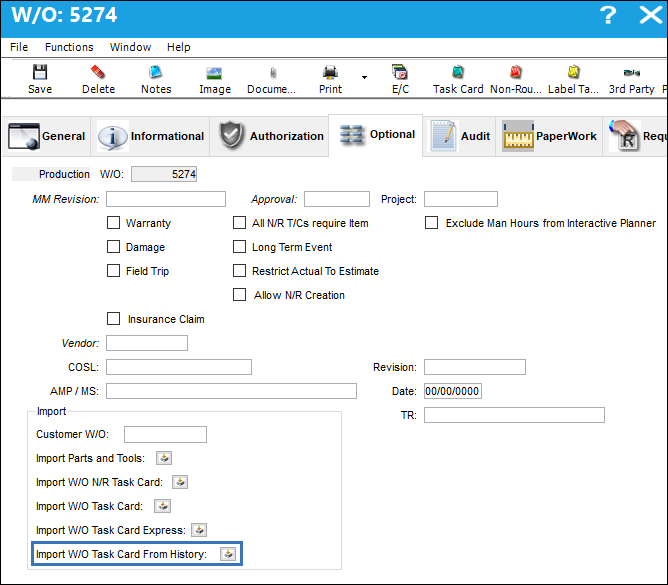668x585 pixels.
Task: Click the Revision input field
Action: [475, 367]
